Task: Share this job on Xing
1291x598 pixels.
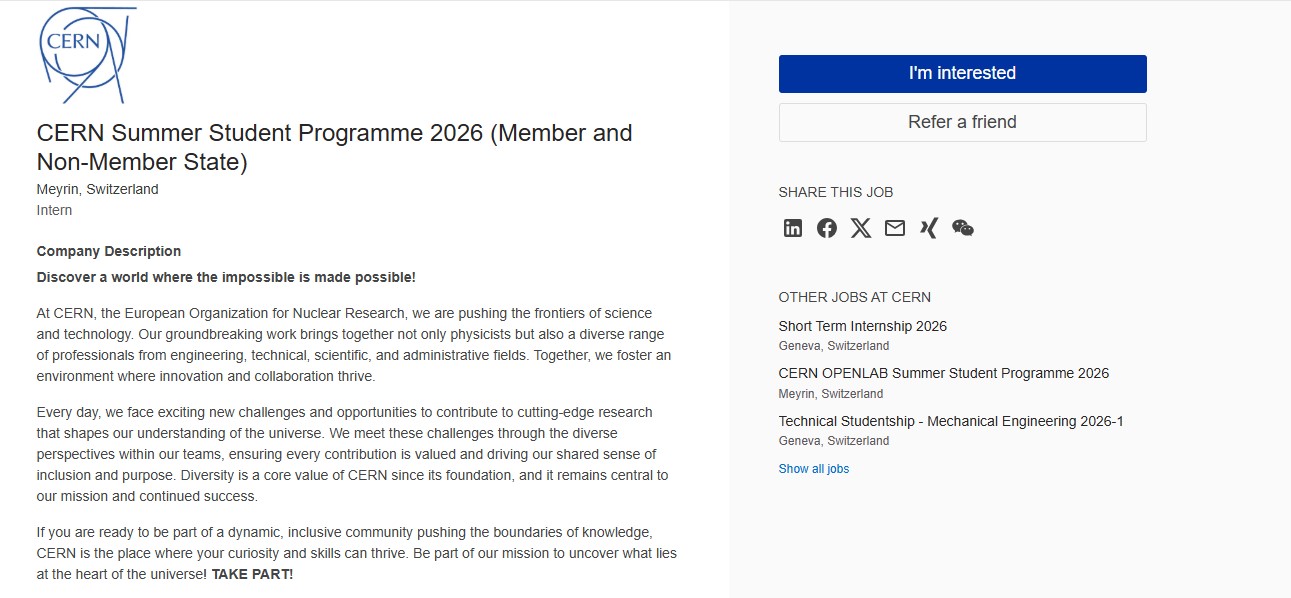Action: click(x=929, y=228)
